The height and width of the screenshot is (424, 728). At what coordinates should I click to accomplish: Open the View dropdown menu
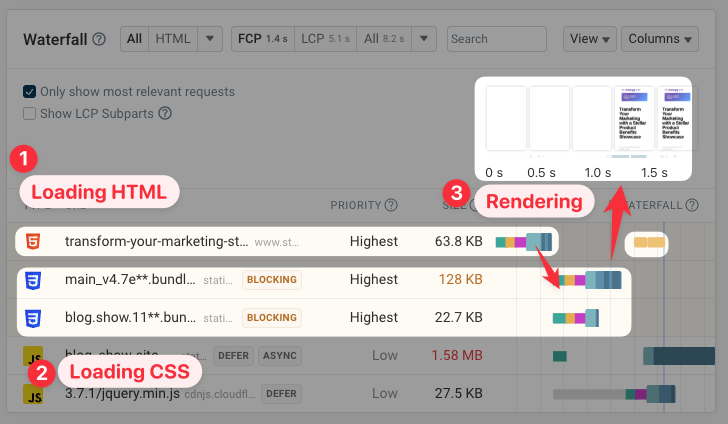click(590, 39)
